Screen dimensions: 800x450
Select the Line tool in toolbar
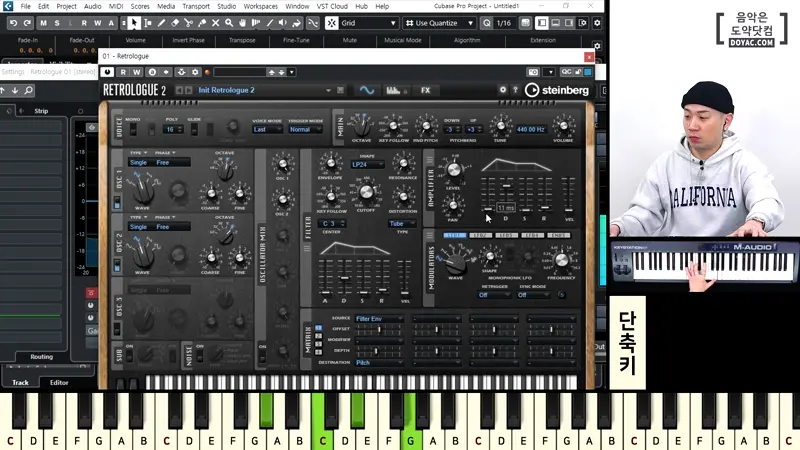269,23
